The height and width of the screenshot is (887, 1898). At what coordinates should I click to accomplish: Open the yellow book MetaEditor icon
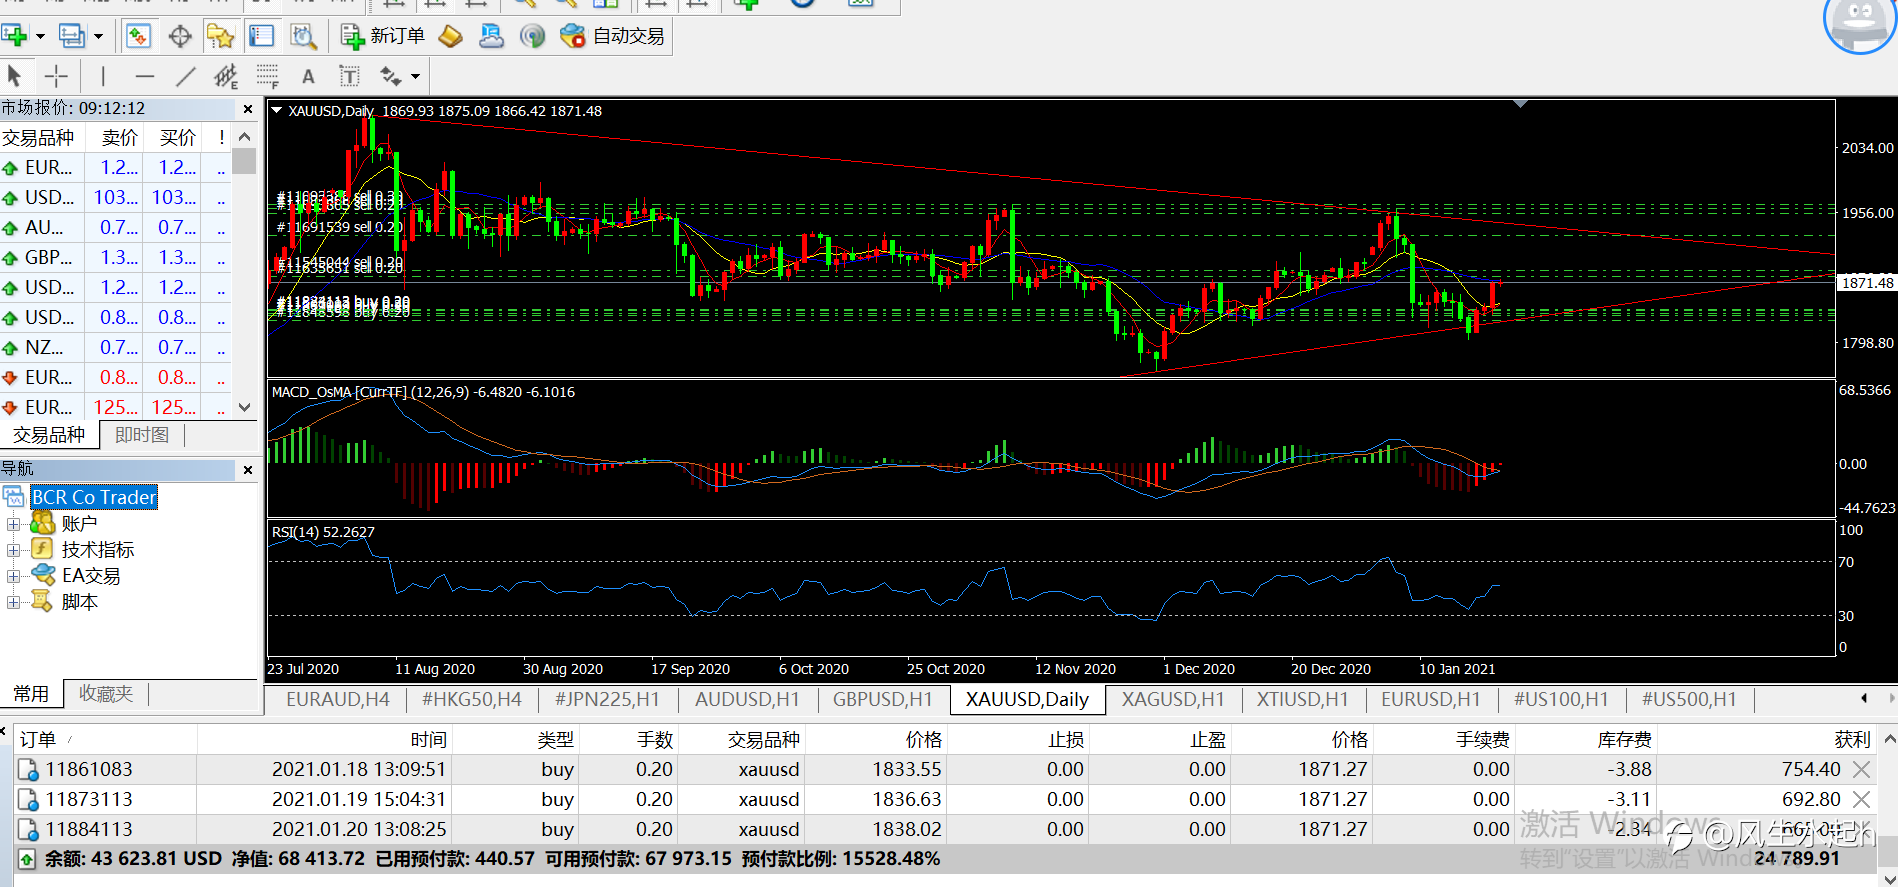pyautogui.click(x=451, y=36)
